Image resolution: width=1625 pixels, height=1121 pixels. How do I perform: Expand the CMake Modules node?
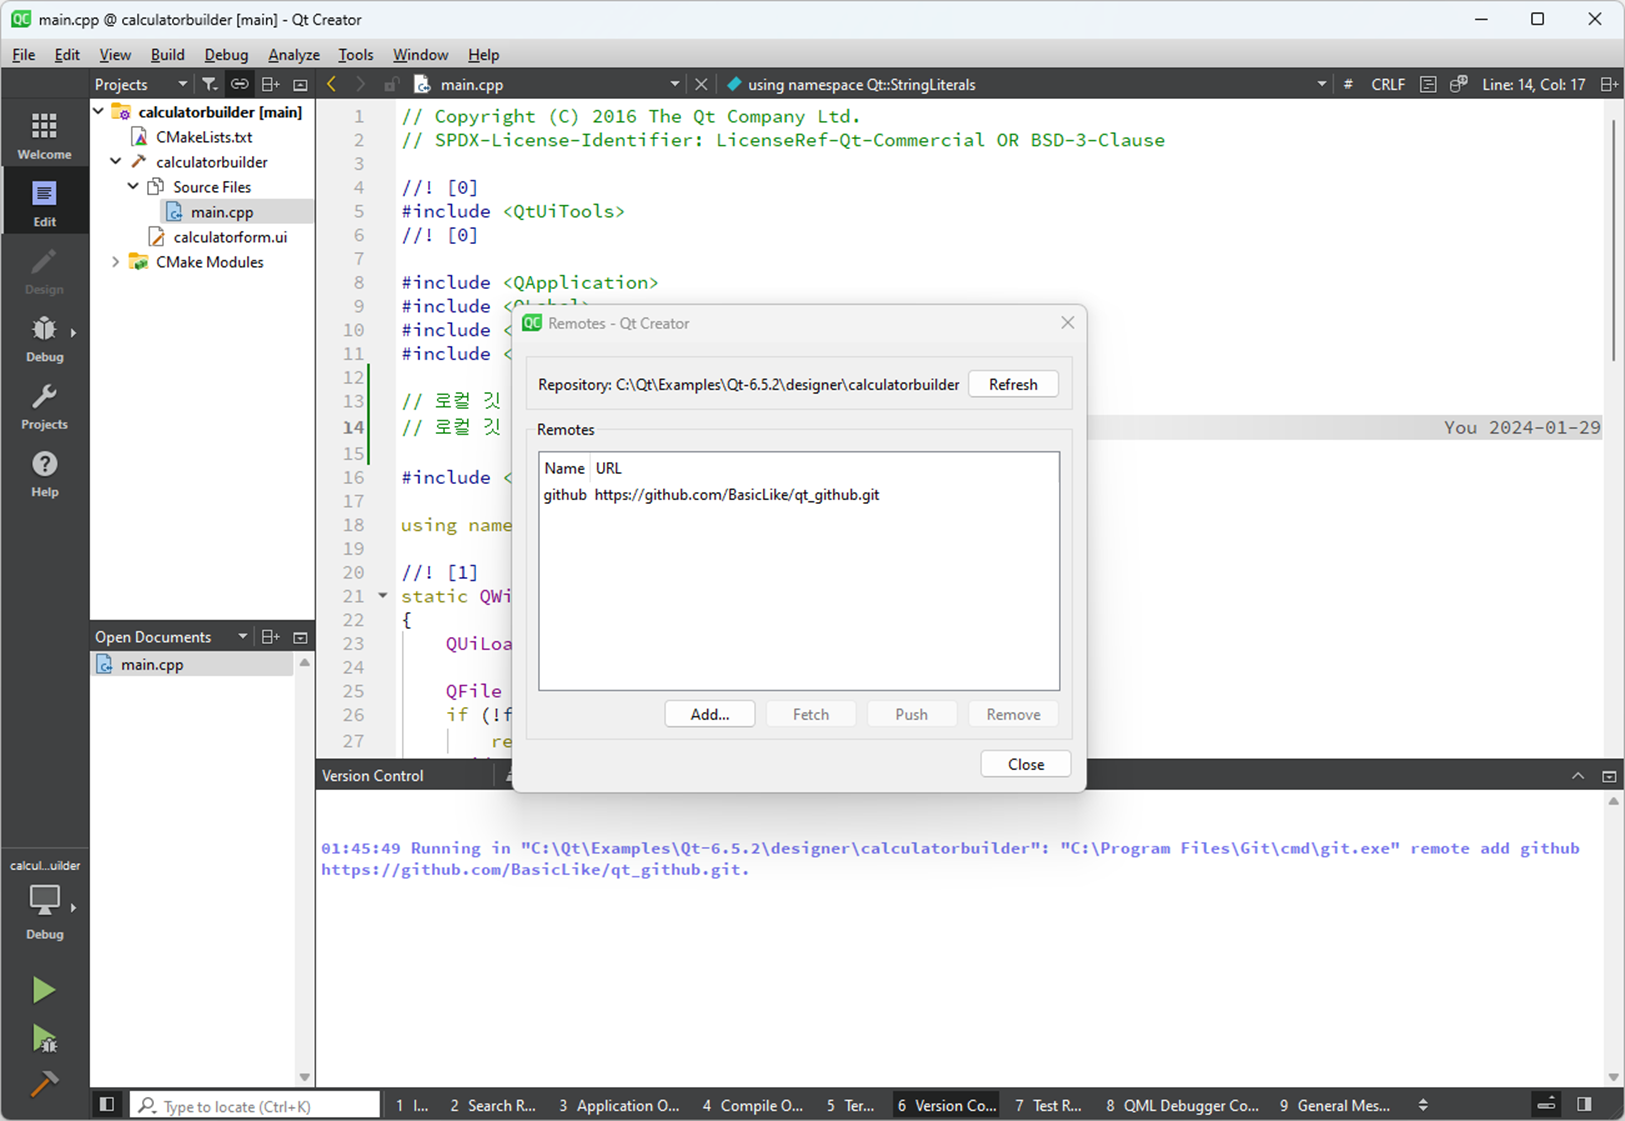(116, 262)
